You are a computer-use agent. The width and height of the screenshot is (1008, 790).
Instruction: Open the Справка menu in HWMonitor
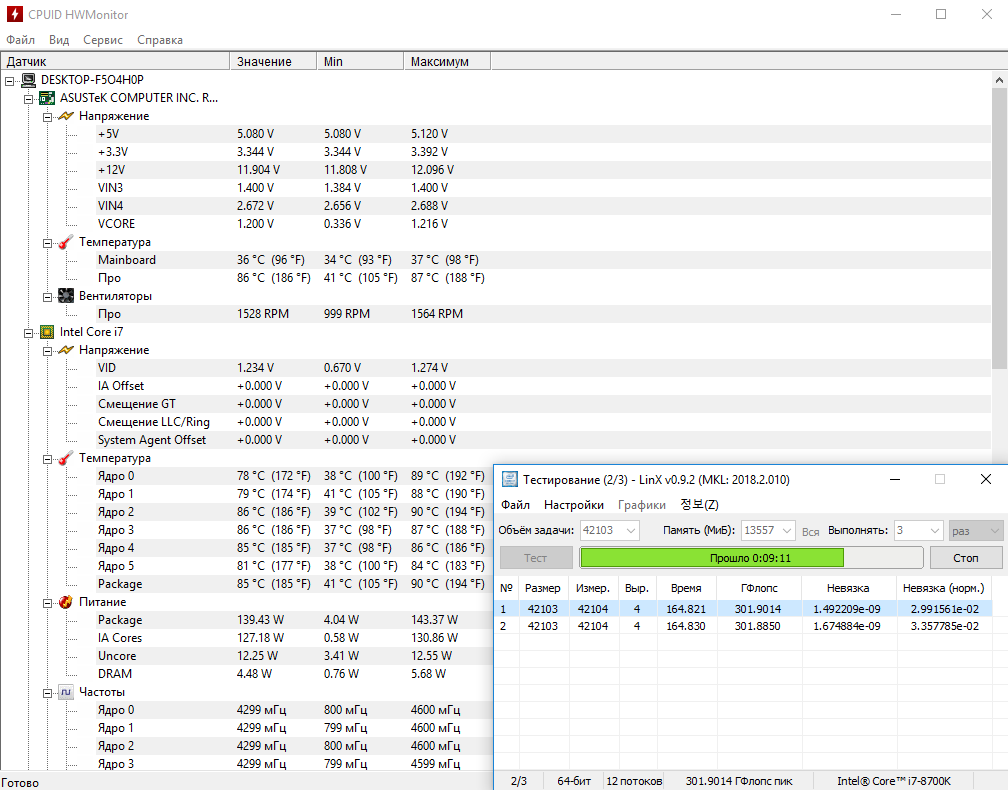[160, 40]
